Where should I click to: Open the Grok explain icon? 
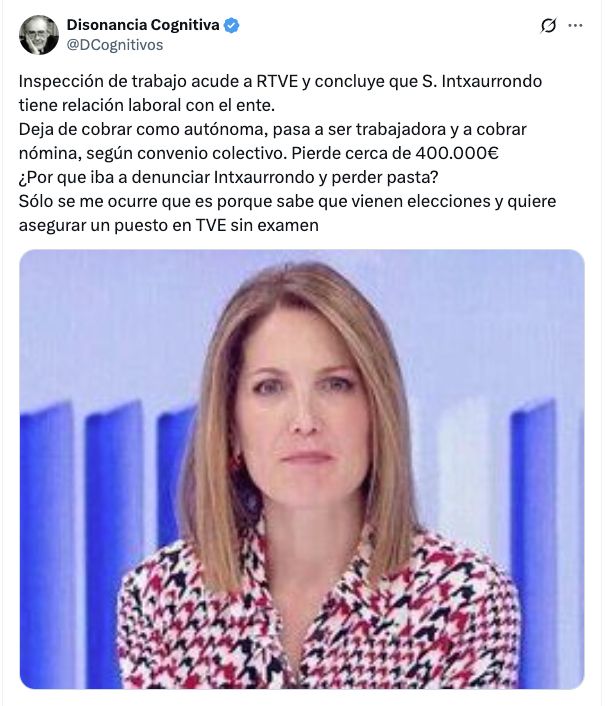[548, 26]
